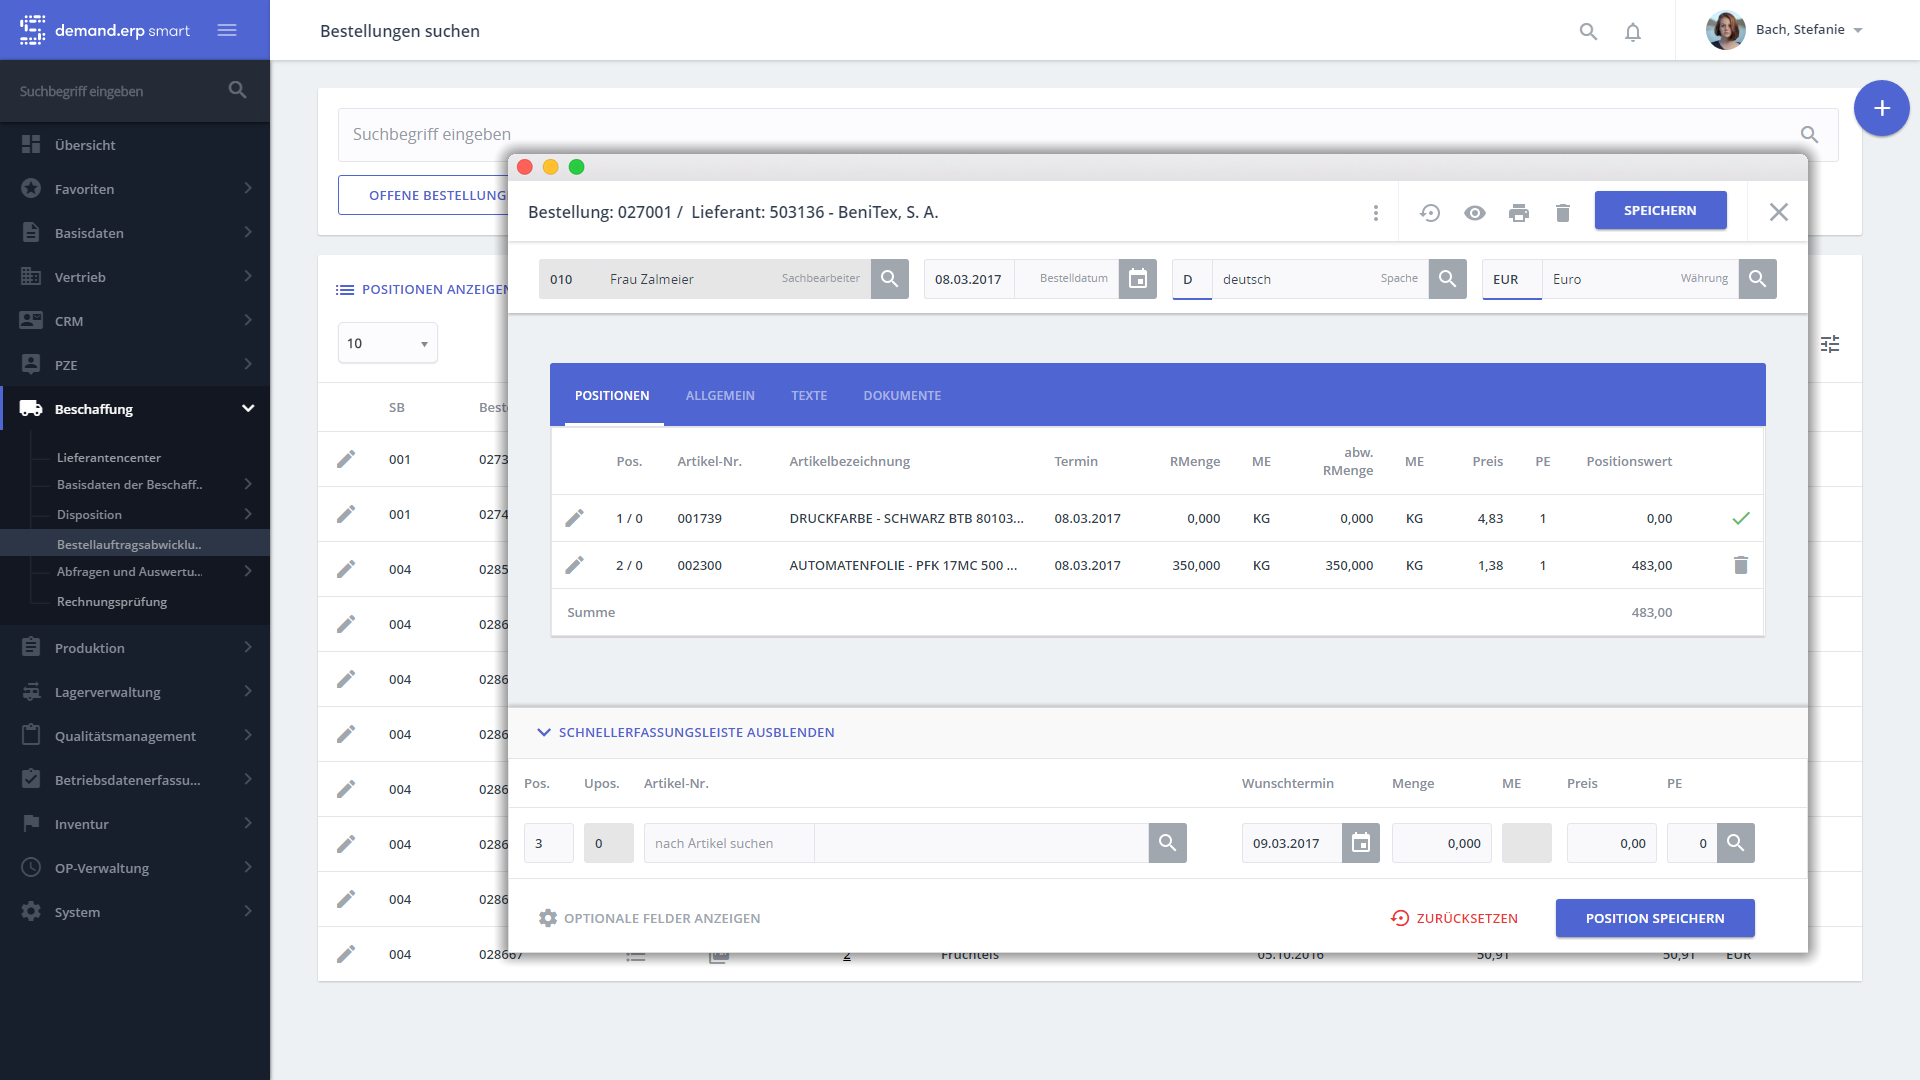This screenshot has width=1920, height=1080.
Task: Open the three-dot more options menu
Action: coord(1375,212)
